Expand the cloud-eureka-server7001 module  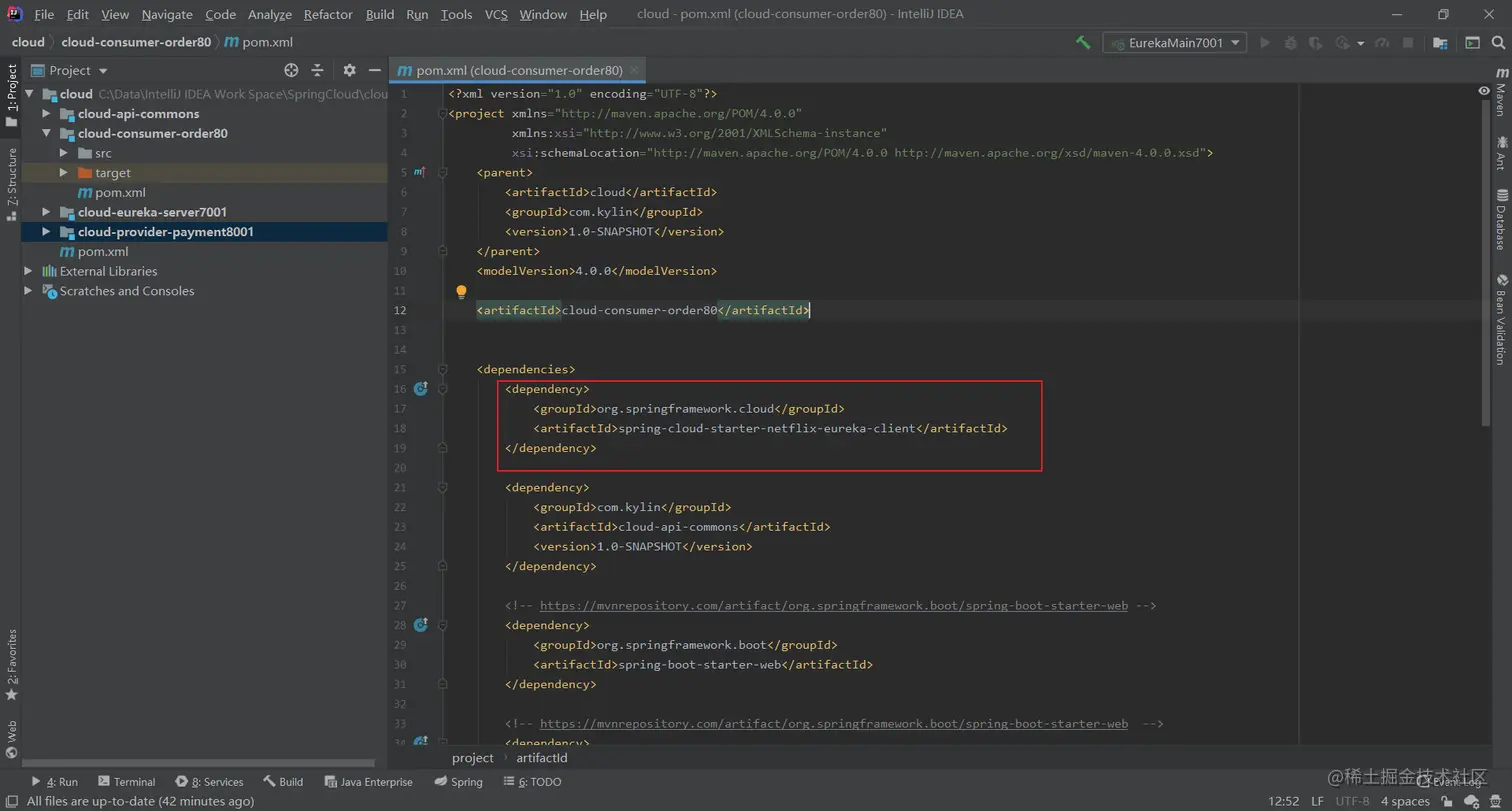click(46, 212)
